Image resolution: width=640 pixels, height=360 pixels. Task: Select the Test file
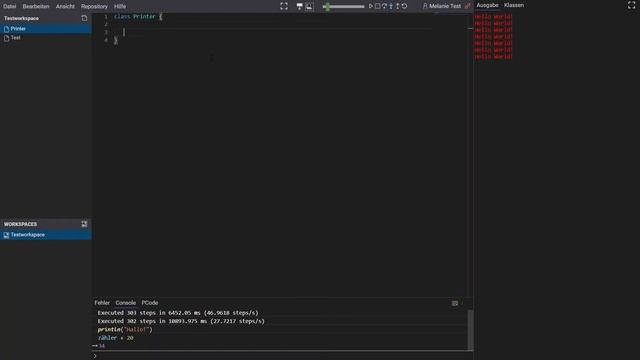46,38
